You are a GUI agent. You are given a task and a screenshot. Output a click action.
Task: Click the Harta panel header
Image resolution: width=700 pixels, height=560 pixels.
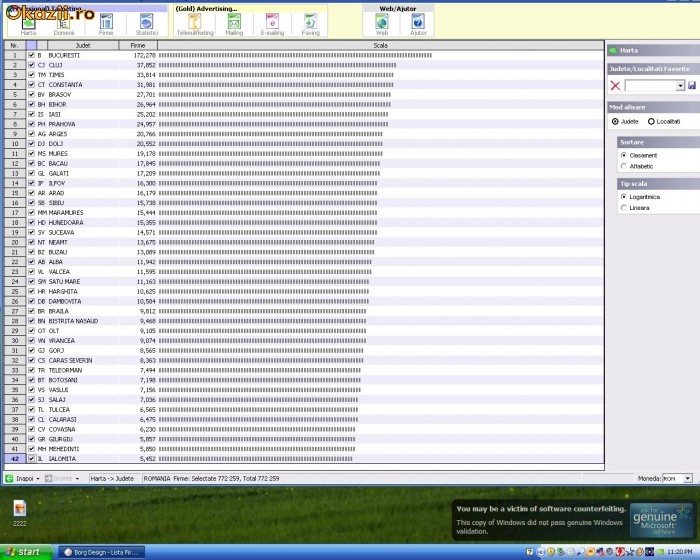coord(653,50)
